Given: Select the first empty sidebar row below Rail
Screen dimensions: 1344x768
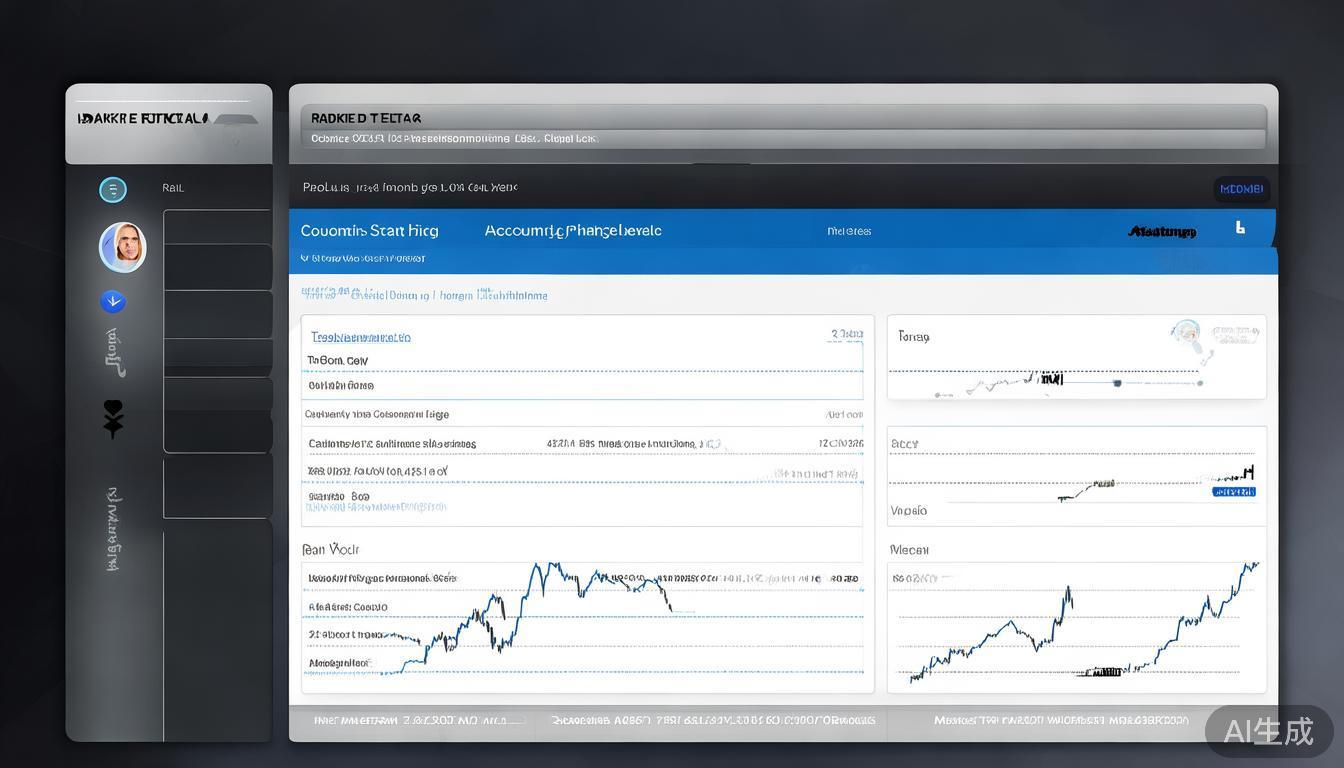Looking at the screenshot, I should coord(217,227).
